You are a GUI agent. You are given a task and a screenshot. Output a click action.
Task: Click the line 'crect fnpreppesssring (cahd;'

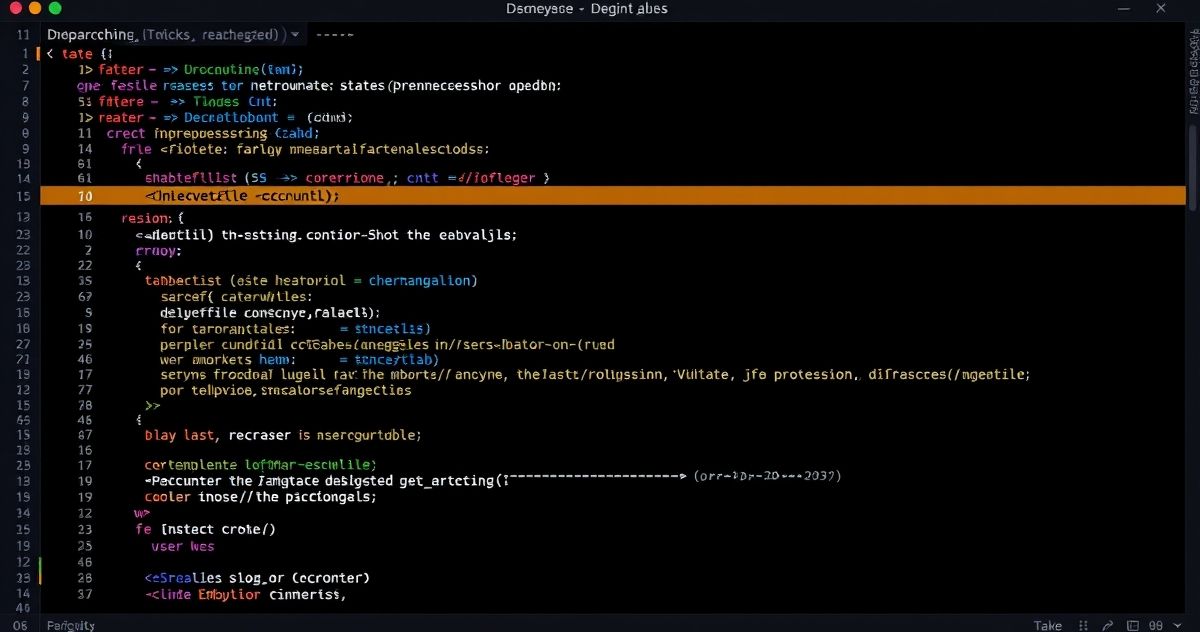click(212, 133)
